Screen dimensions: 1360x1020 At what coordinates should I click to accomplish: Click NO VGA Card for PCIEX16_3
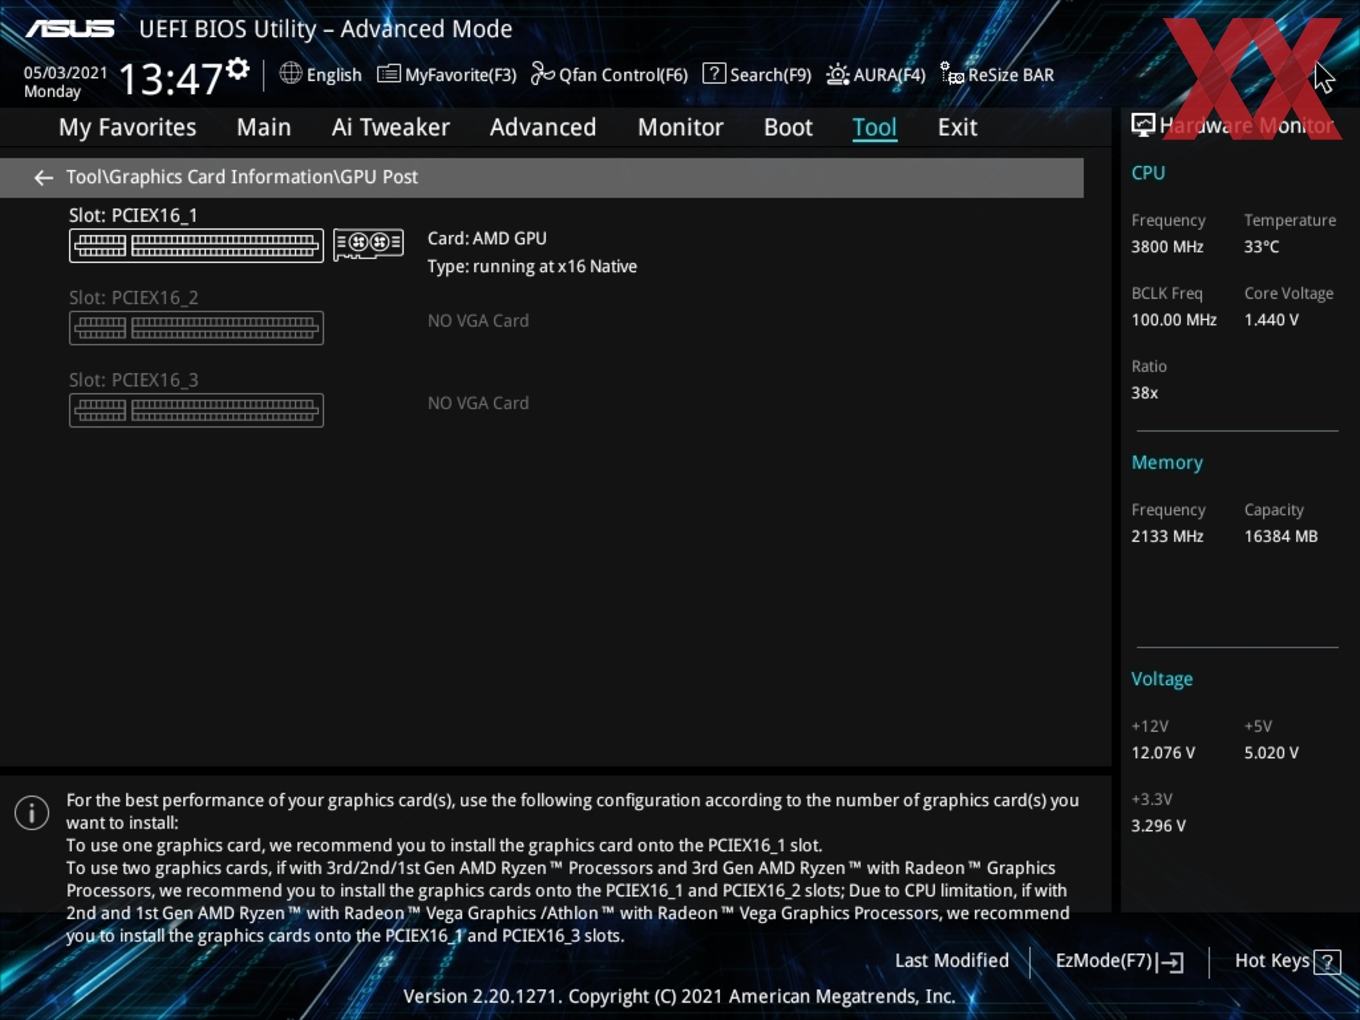pos(478,403)
